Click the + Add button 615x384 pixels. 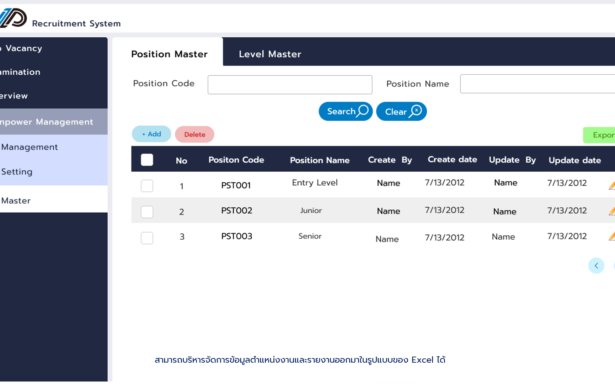[x=151, y=134]
